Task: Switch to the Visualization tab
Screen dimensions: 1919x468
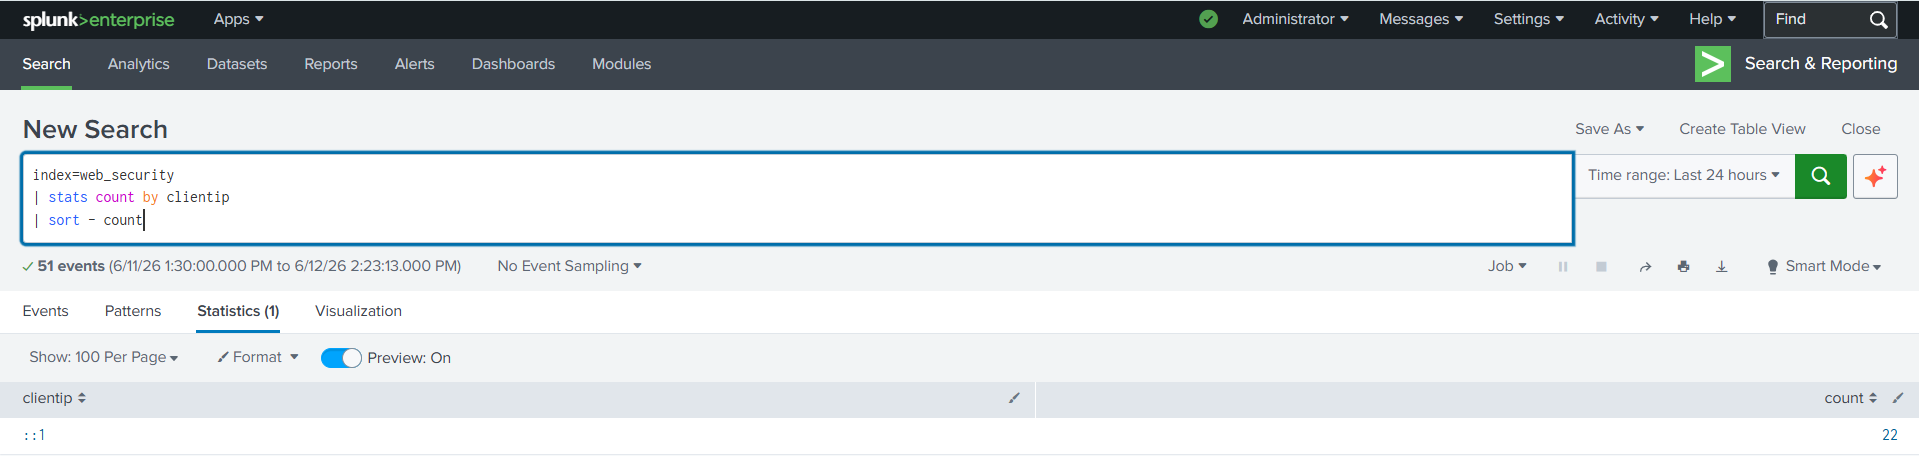Action: 358,311
